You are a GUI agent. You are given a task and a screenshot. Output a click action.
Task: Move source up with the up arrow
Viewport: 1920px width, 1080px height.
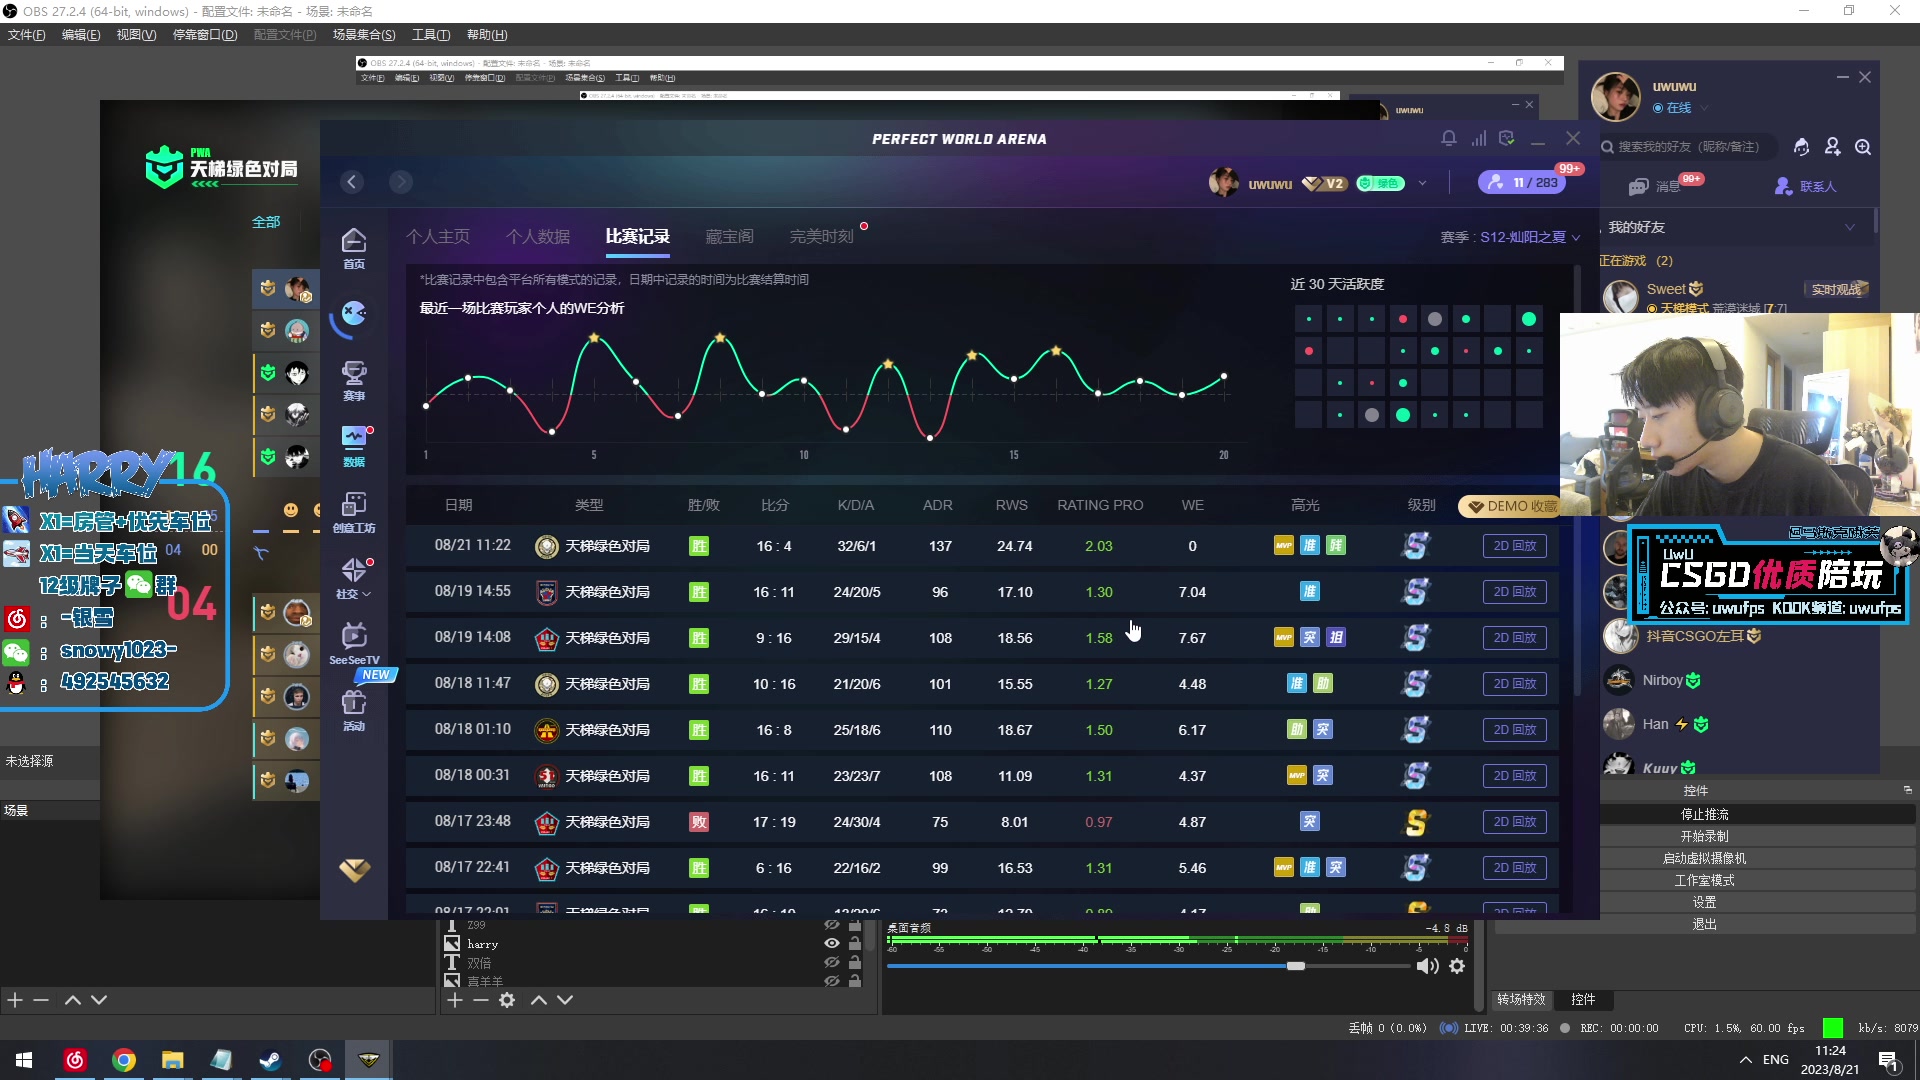(539, 1000)
